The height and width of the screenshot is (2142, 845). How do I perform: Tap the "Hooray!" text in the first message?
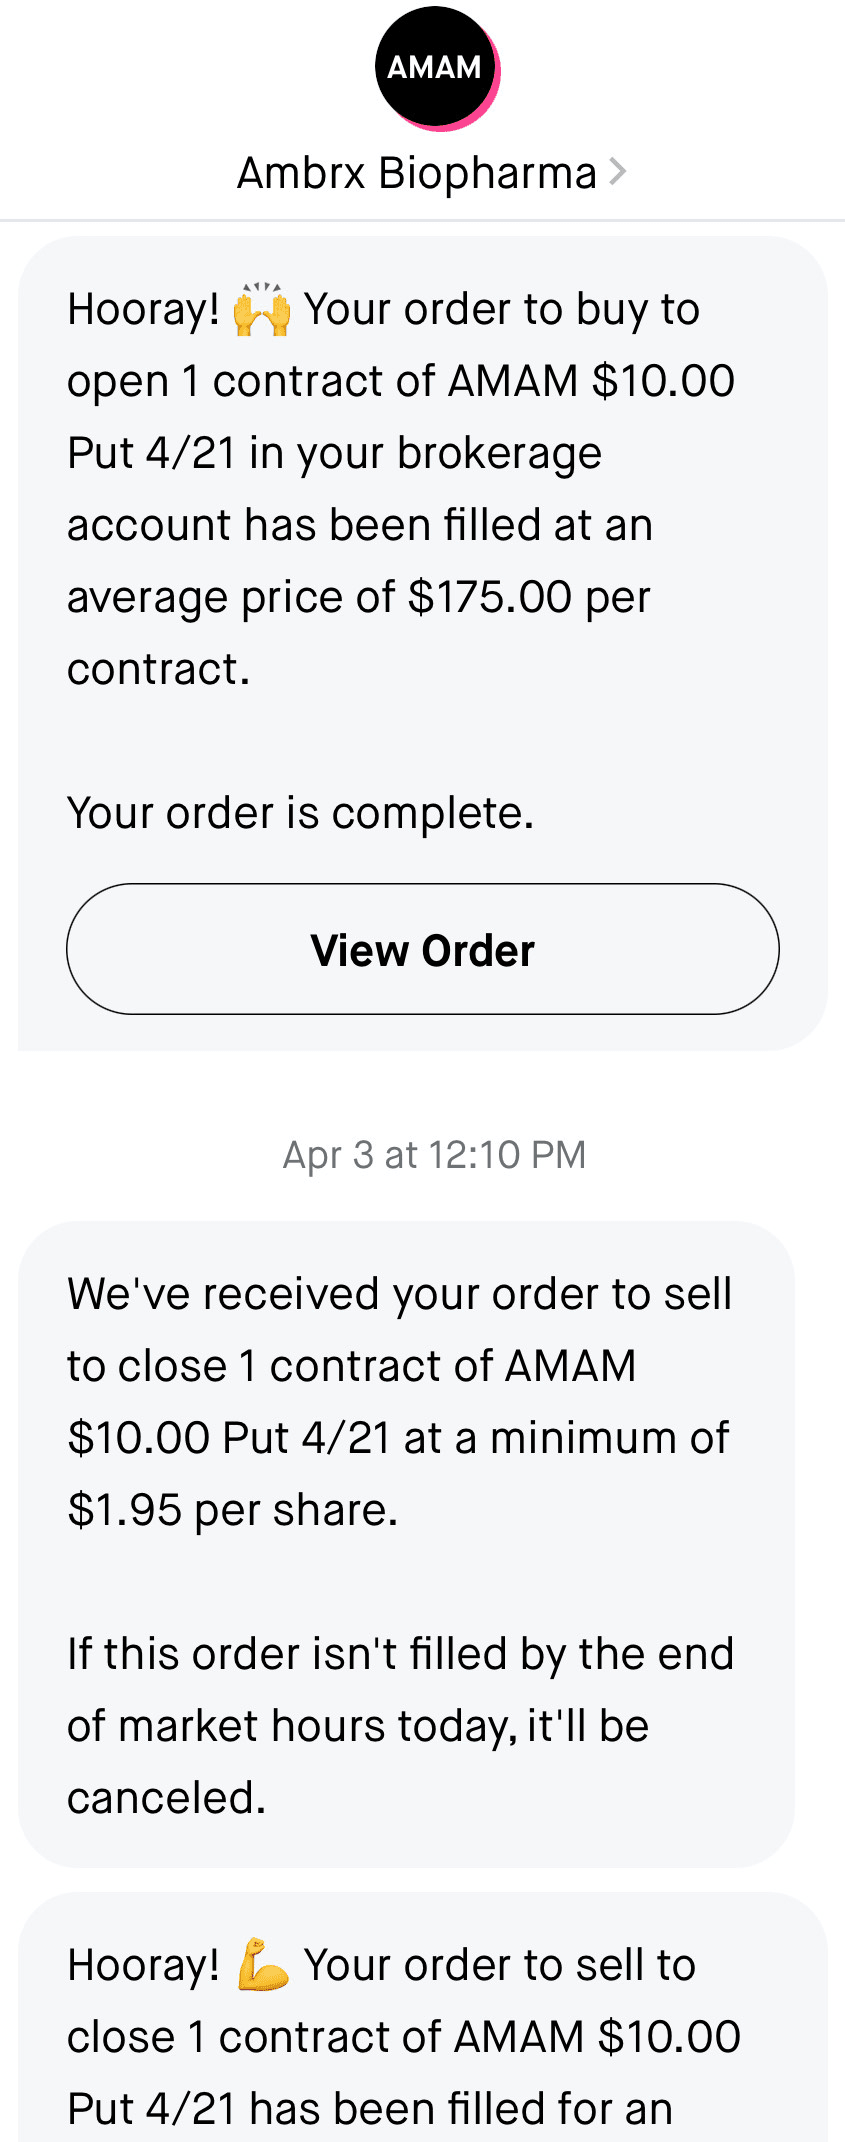click(143, 309)
